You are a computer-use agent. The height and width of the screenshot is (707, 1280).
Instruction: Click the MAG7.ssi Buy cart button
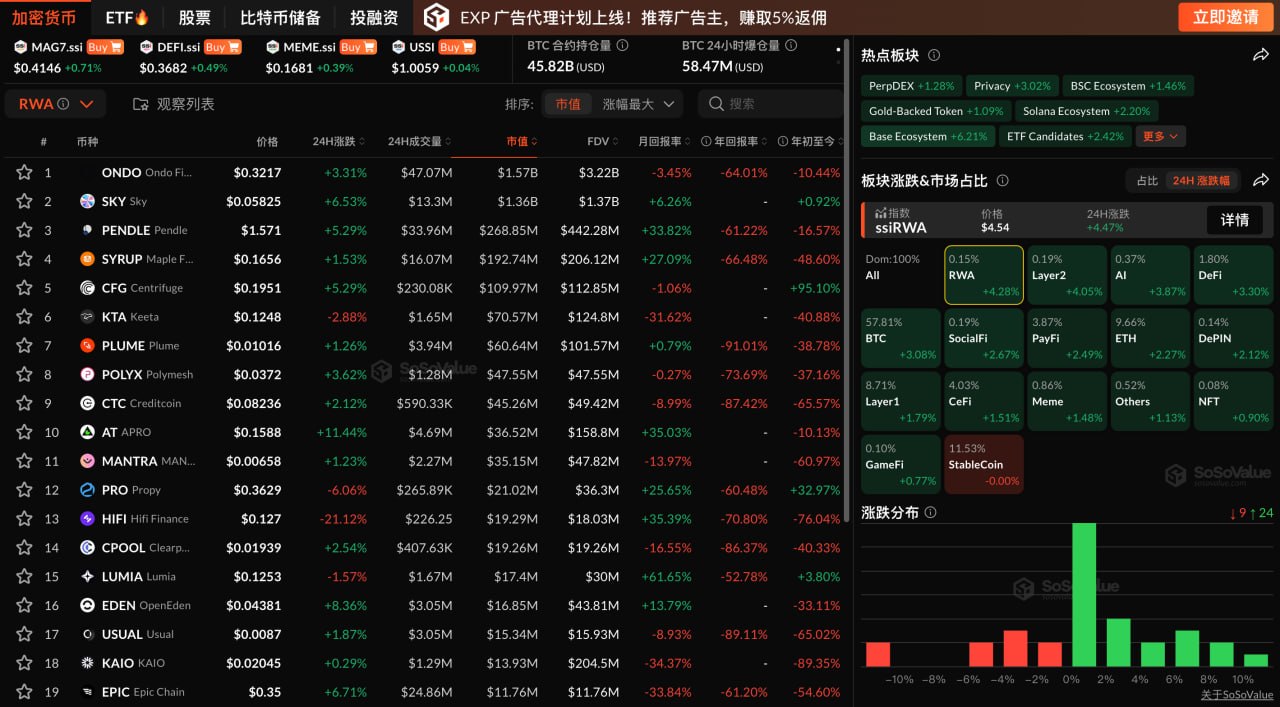click(104, 47)
